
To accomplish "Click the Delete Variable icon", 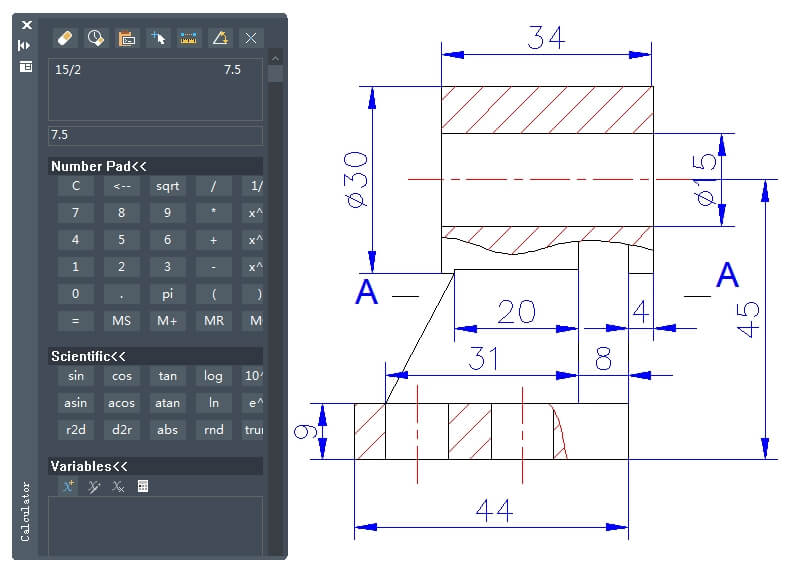I will click(x=118, y=487).
